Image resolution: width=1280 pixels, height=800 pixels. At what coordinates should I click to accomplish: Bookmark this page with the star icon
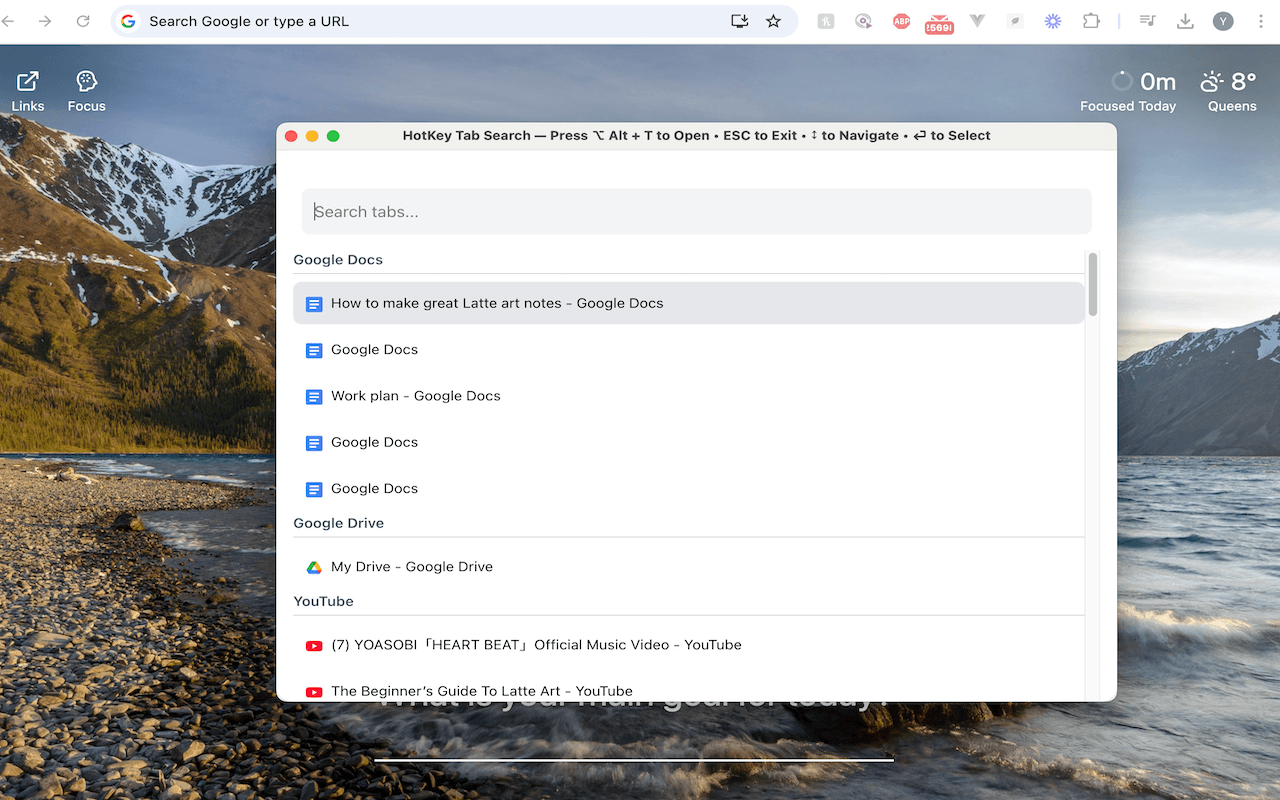pos(773,21)
